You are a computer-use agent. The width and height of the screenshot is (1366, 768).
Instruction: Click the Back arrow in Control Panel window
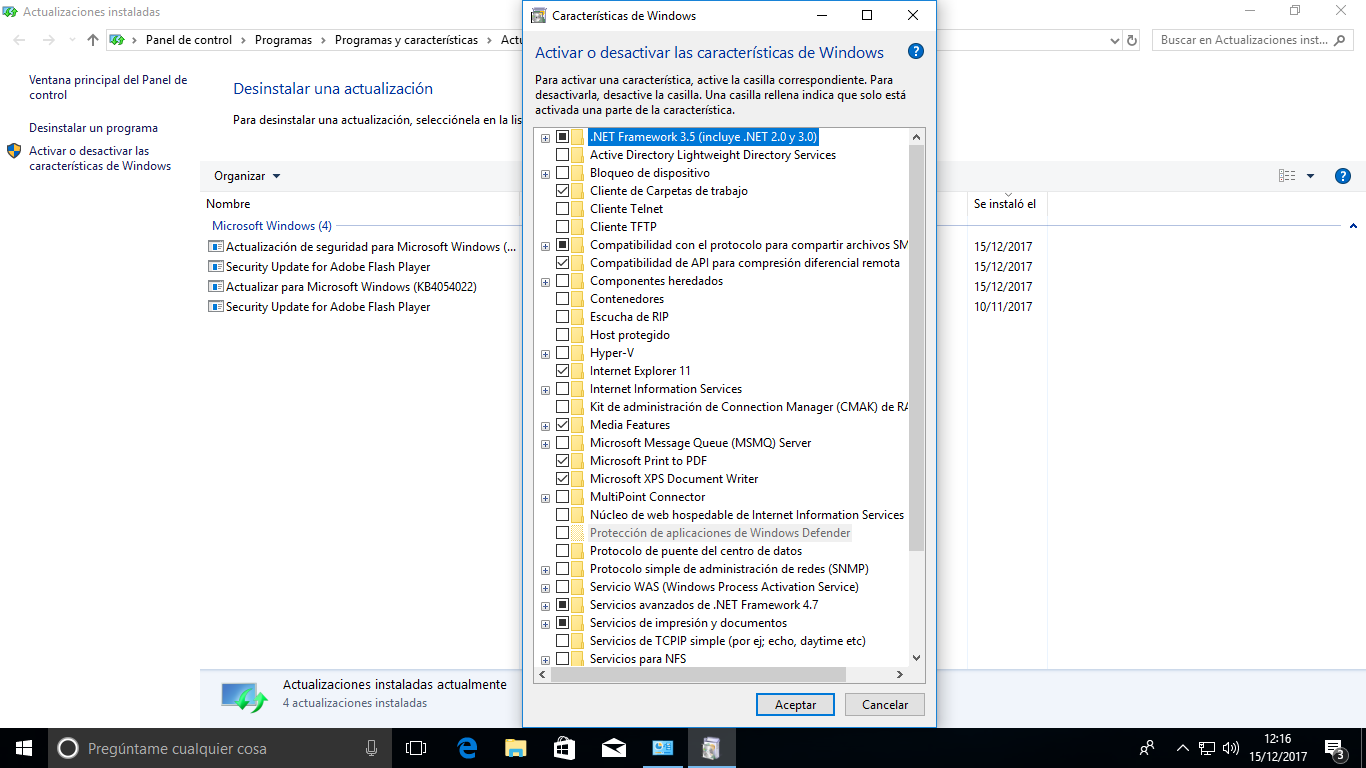20,40
